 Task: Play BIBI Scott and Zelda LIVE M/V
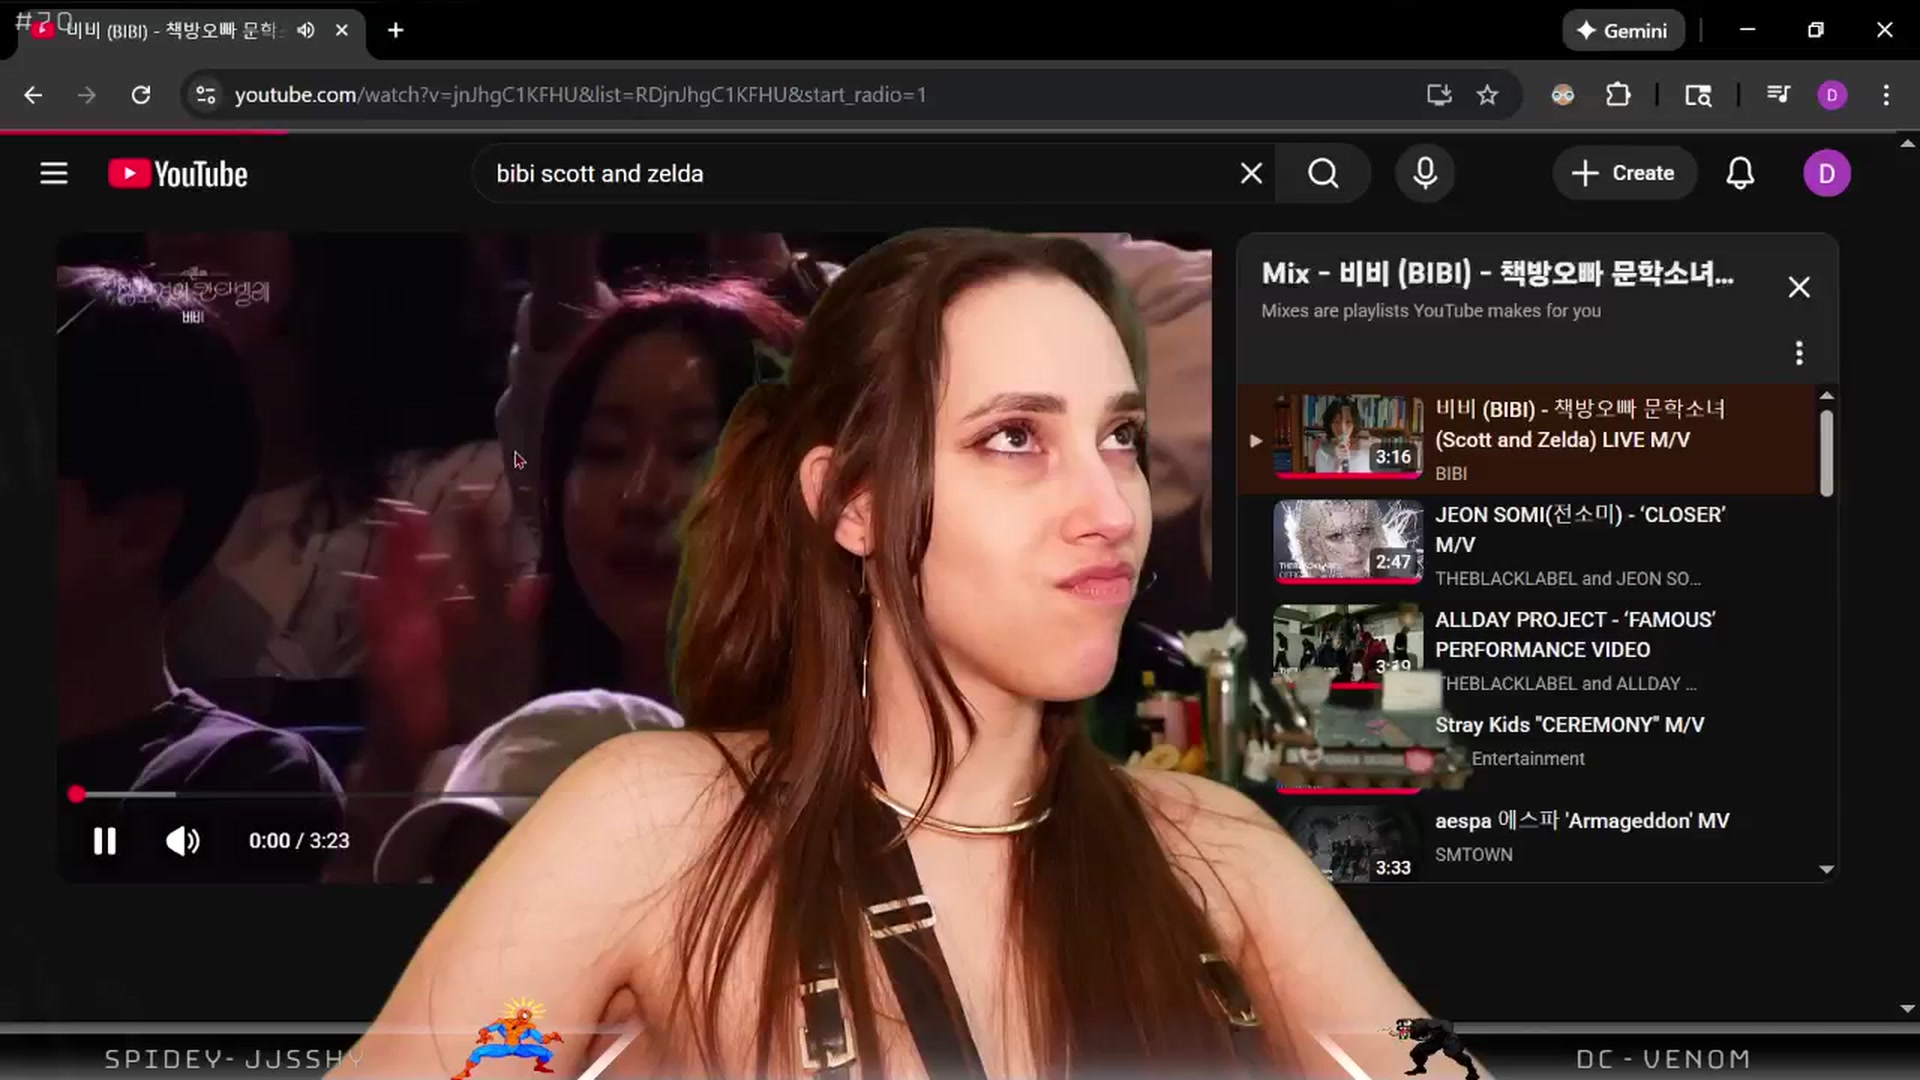click(1580, 424)
